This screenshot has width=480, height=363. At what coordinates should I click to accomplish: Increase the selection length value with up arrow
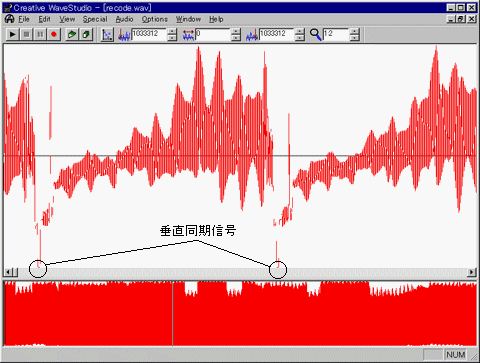[236, 31]
